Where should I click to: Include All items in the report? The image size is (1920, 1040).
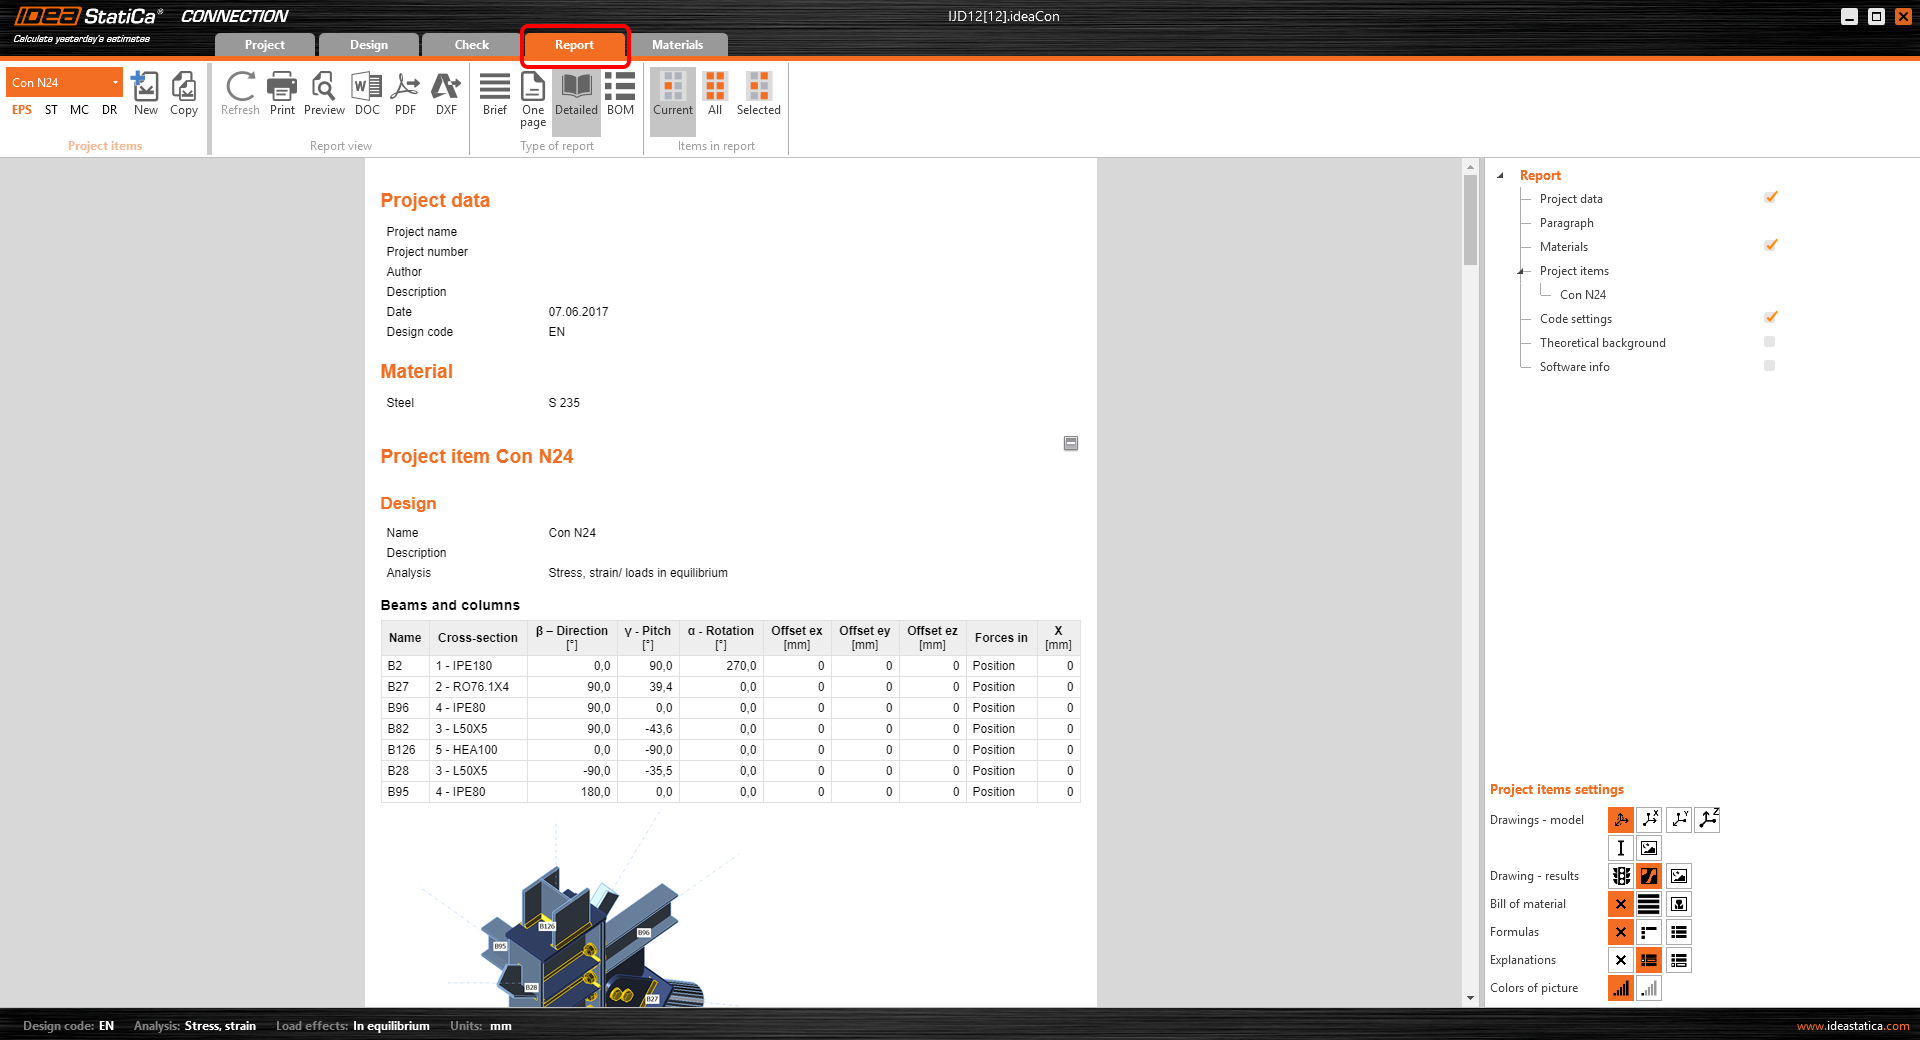(x=715, y=94)
